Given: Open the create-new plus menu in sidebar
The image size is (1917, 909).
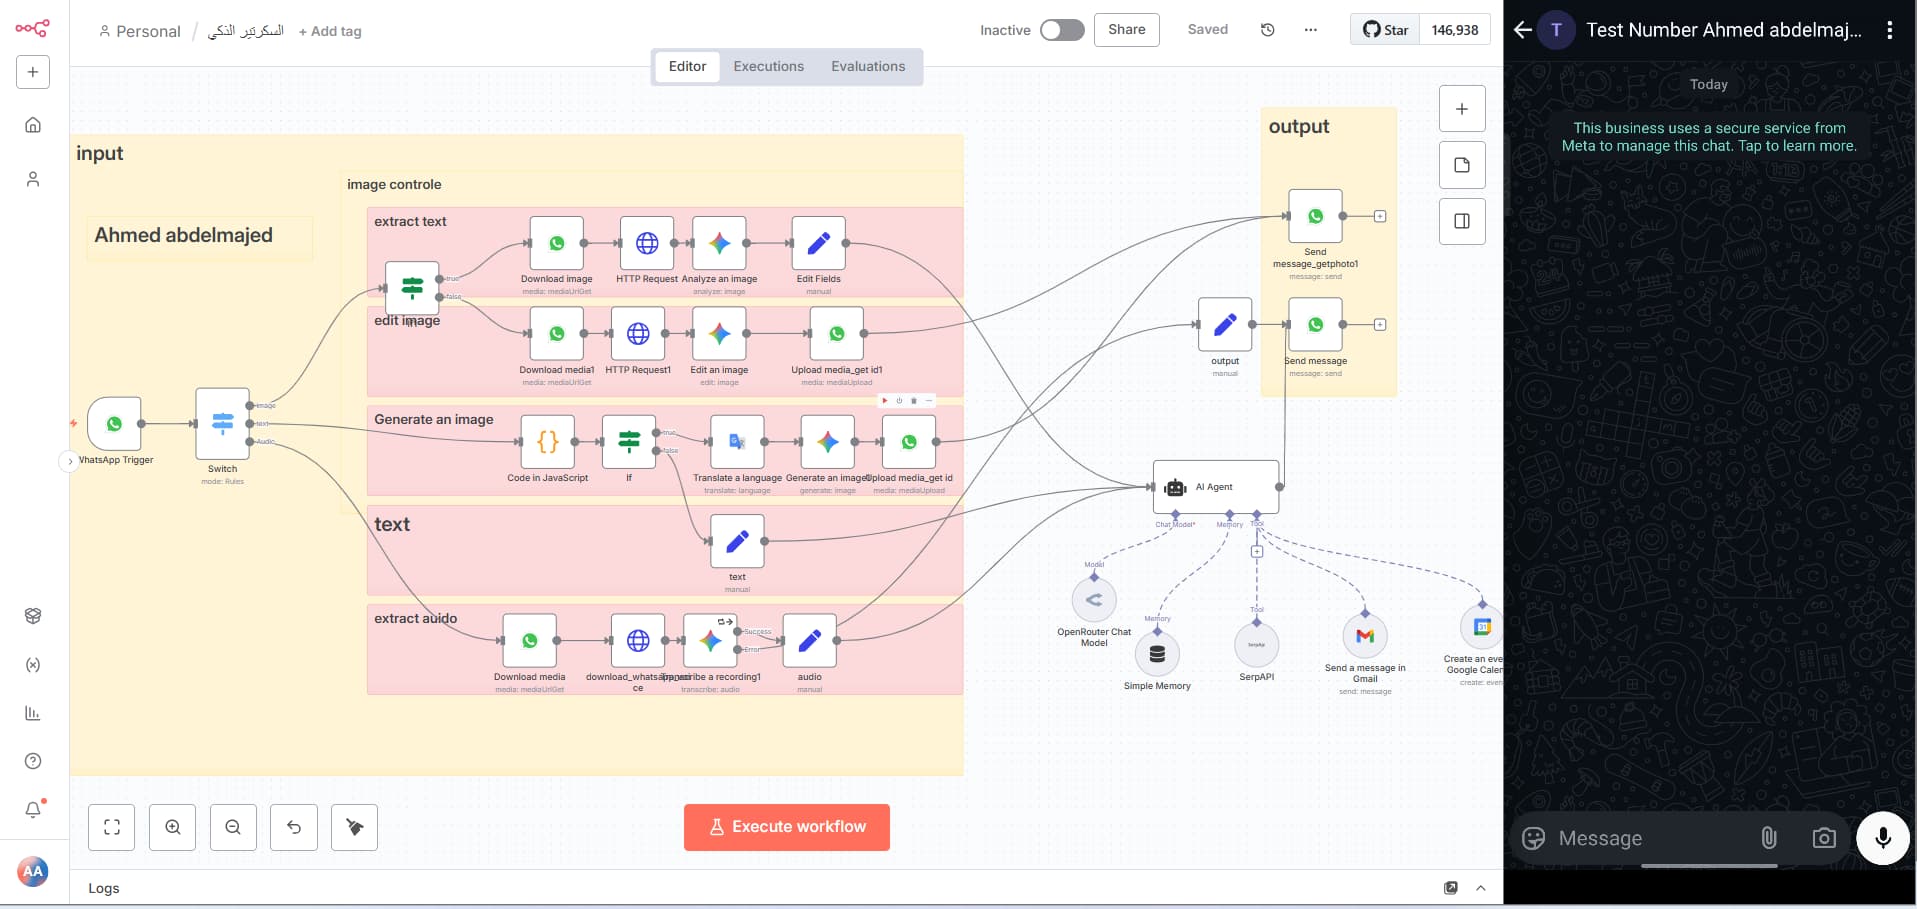Looking at the screenshot, I should pyautogui.click(x=33, y=72).
